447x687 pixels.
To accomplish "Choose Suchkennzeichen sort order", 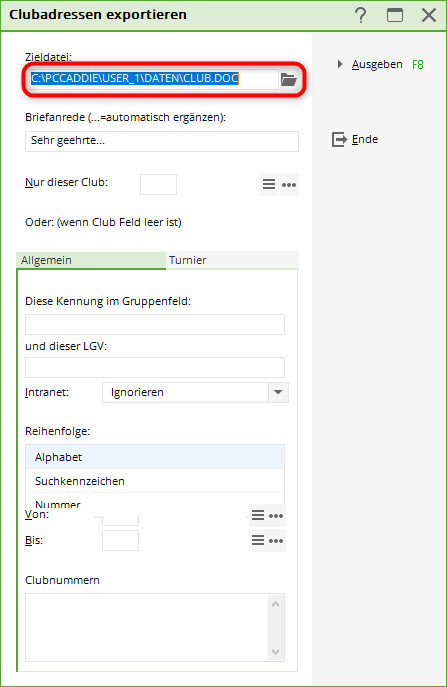I will point(155,481).
